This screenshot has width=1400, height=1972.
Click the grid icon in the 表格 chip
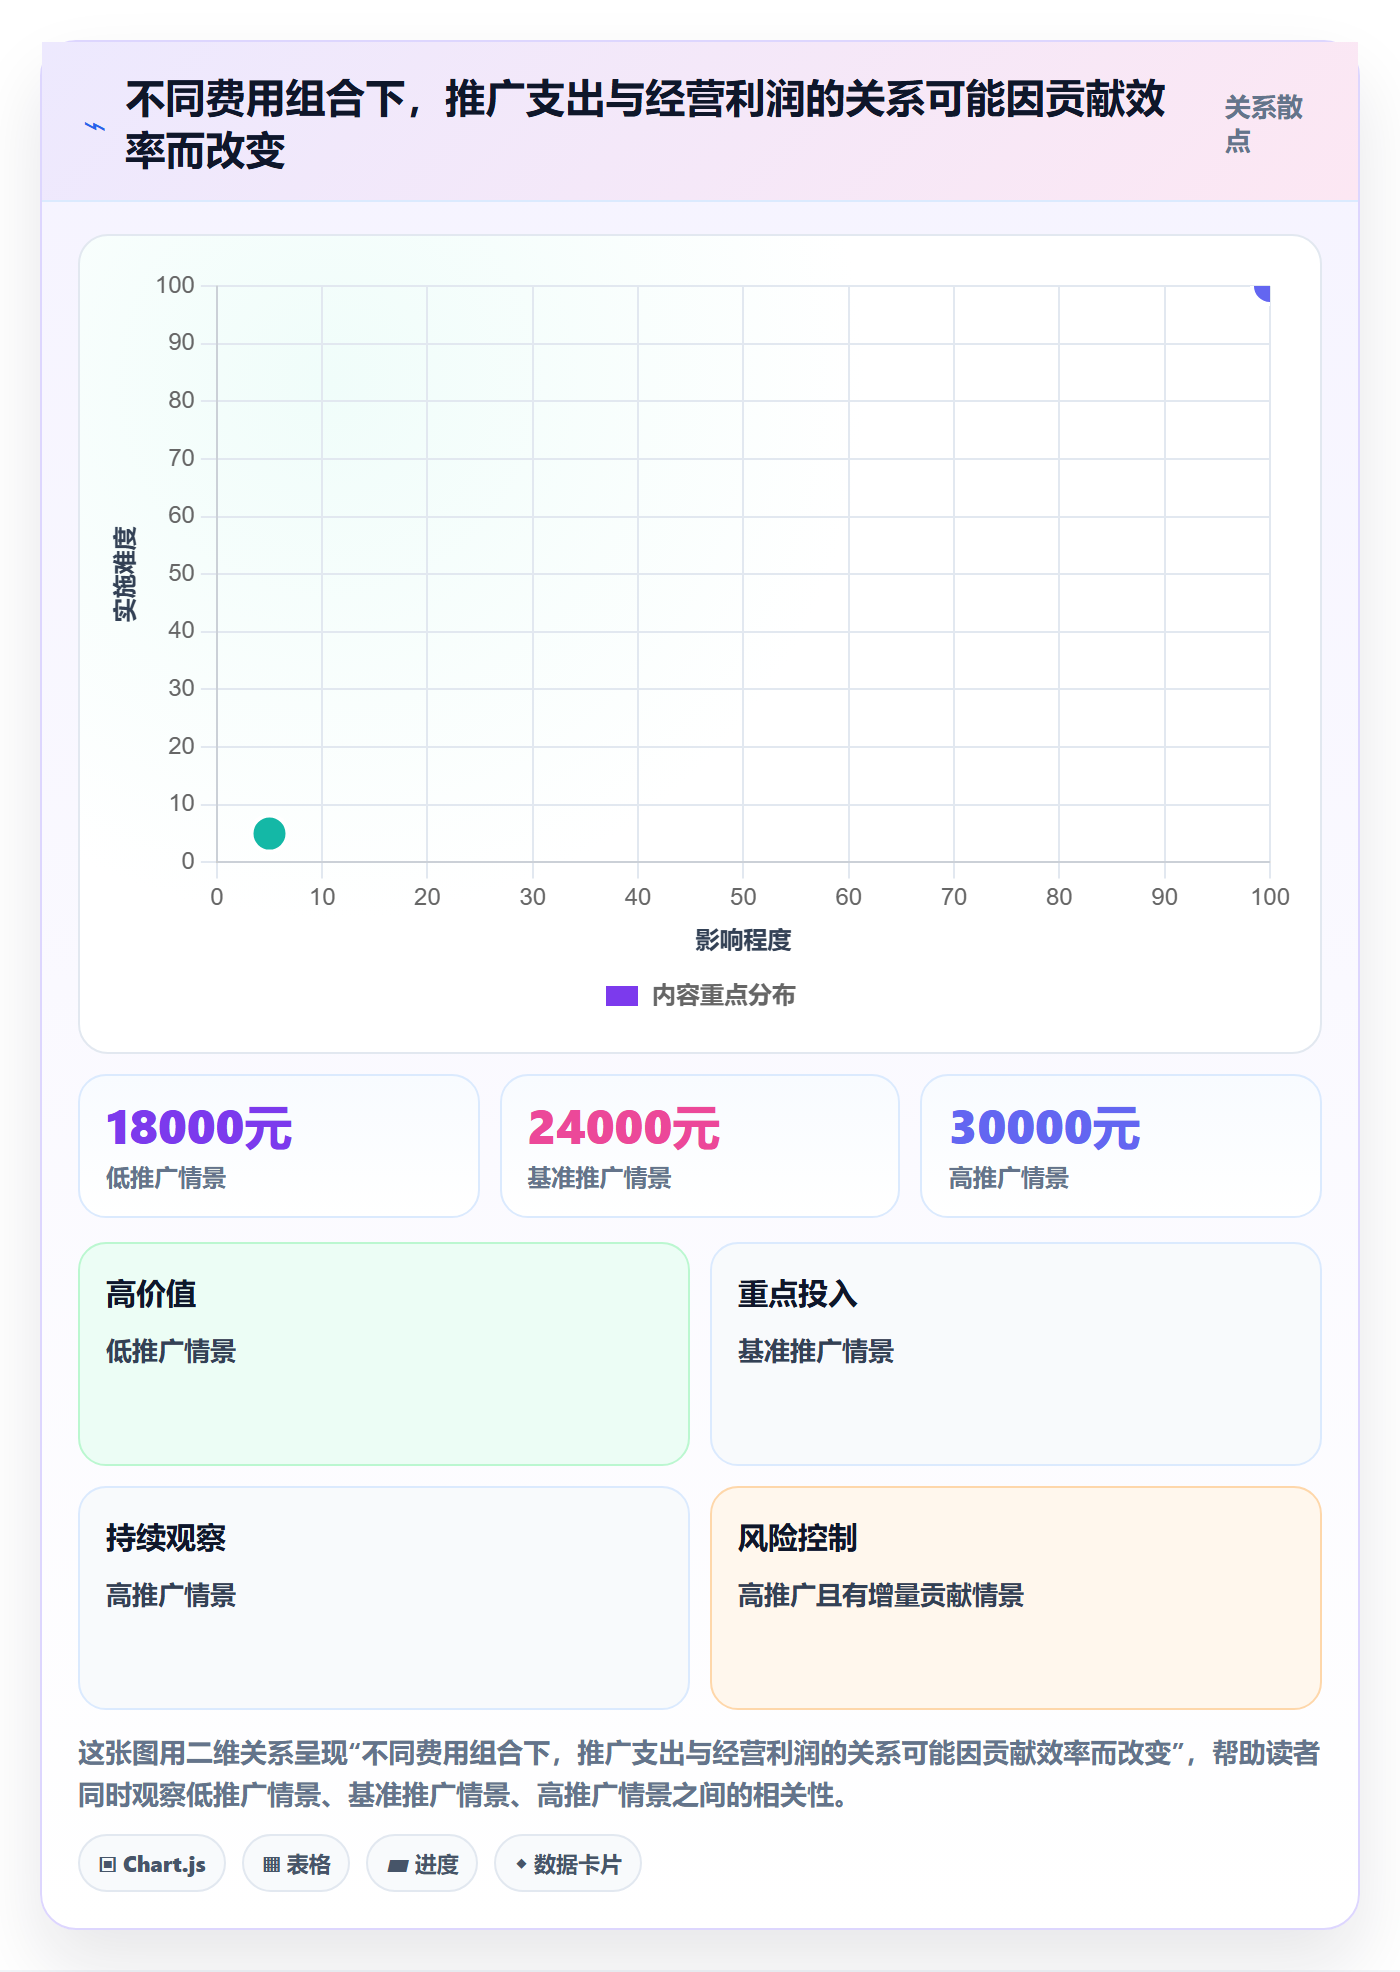[271, 1865]
